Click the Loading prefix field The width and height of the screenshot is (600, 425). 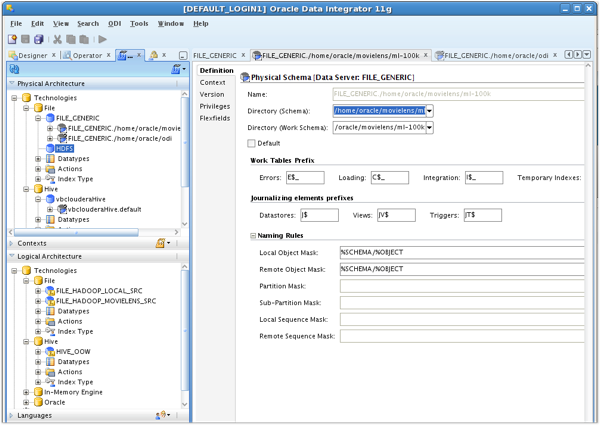click(x=390, y=177)
